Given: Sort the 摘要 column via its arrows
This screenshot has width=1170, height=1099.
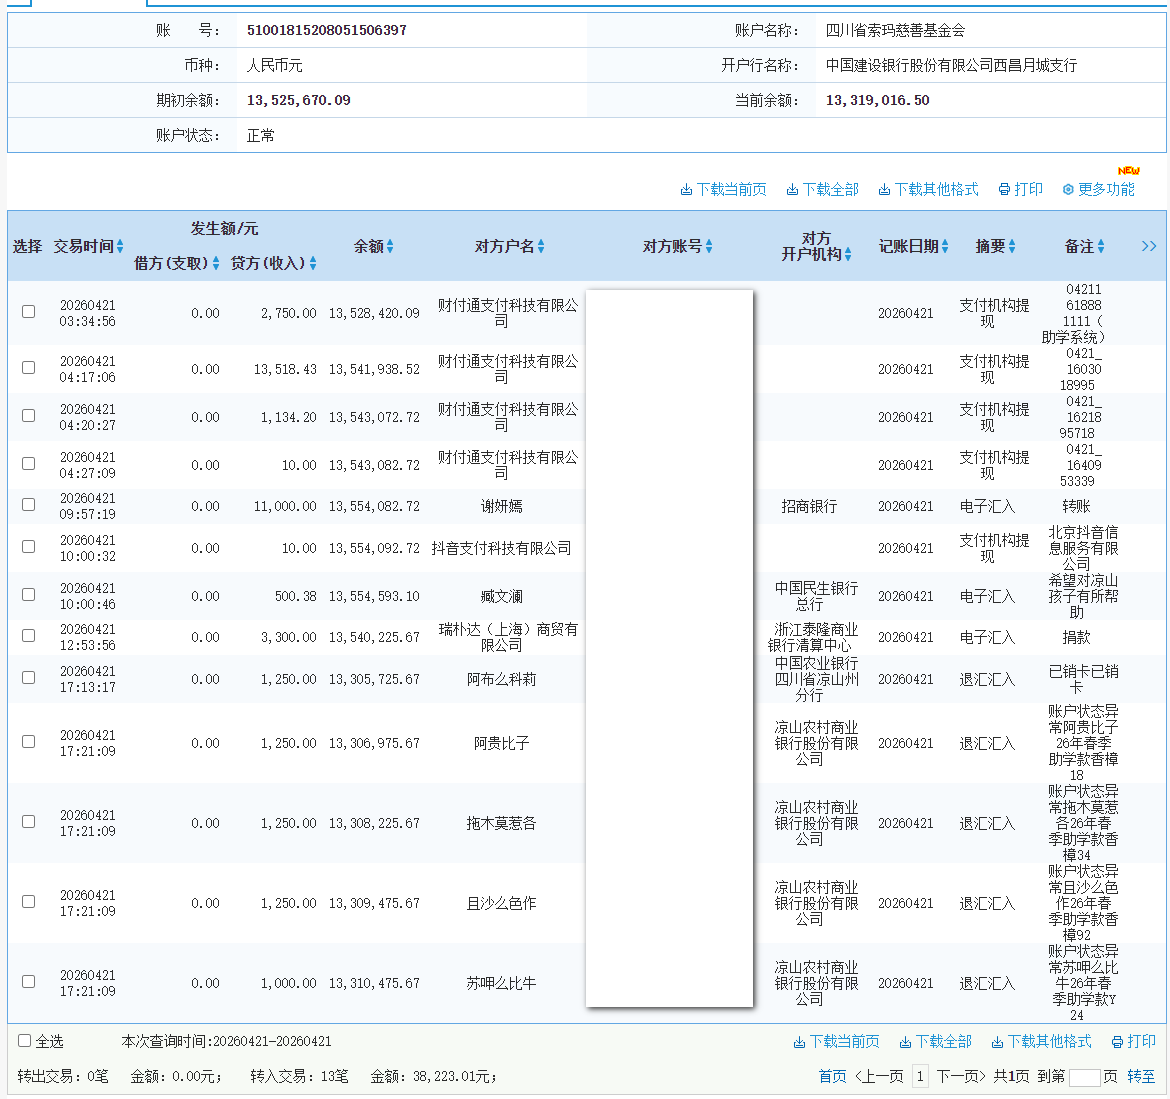Looking at the screenshot, I should [x=1012, y=247].
